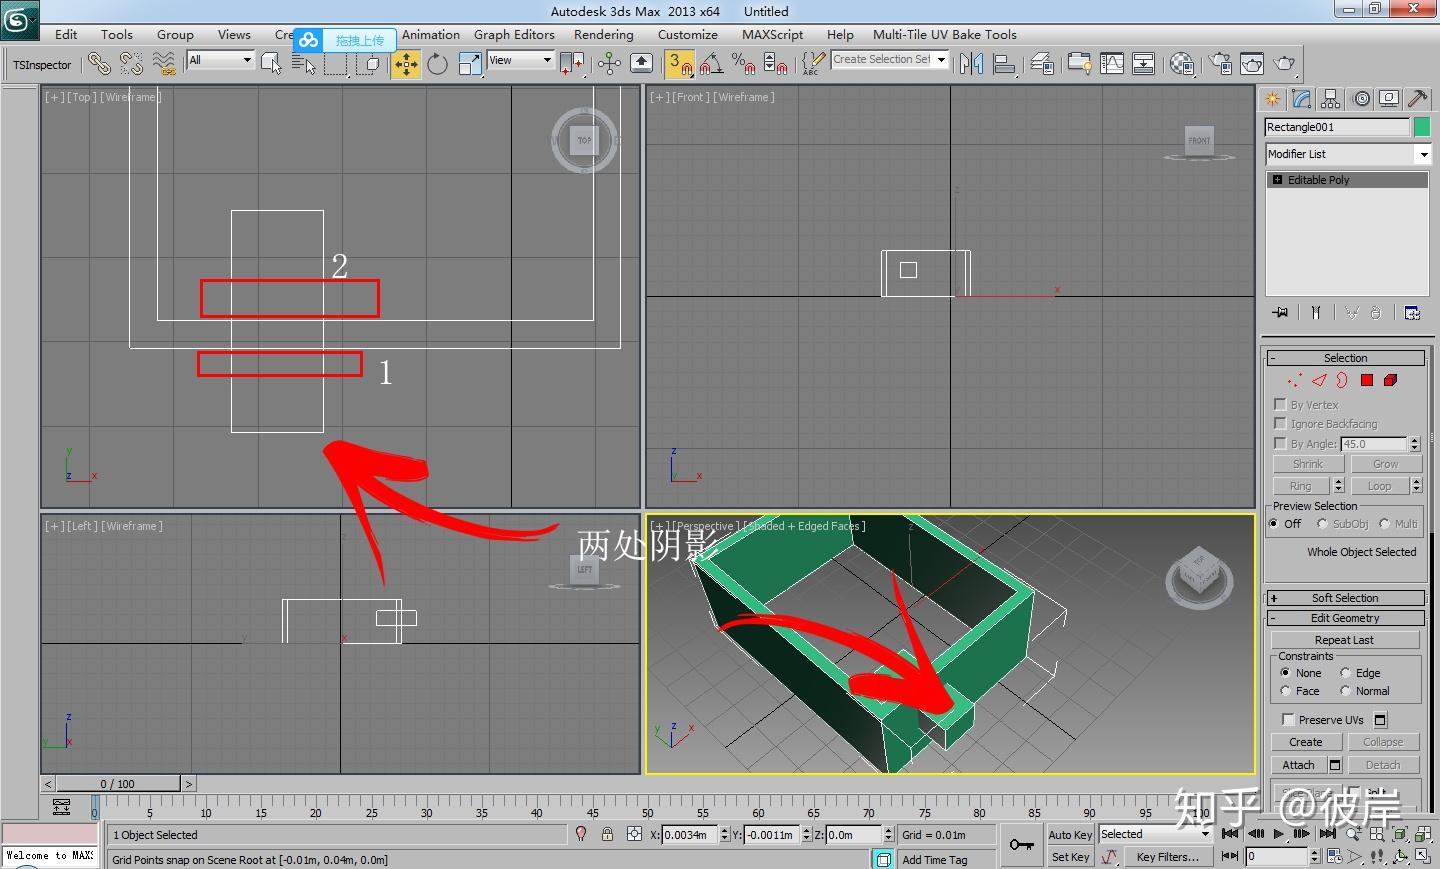Open the MAXScript menu
Image resolution: width=1440 pixels, height=869 pixels.
point(772,34)
